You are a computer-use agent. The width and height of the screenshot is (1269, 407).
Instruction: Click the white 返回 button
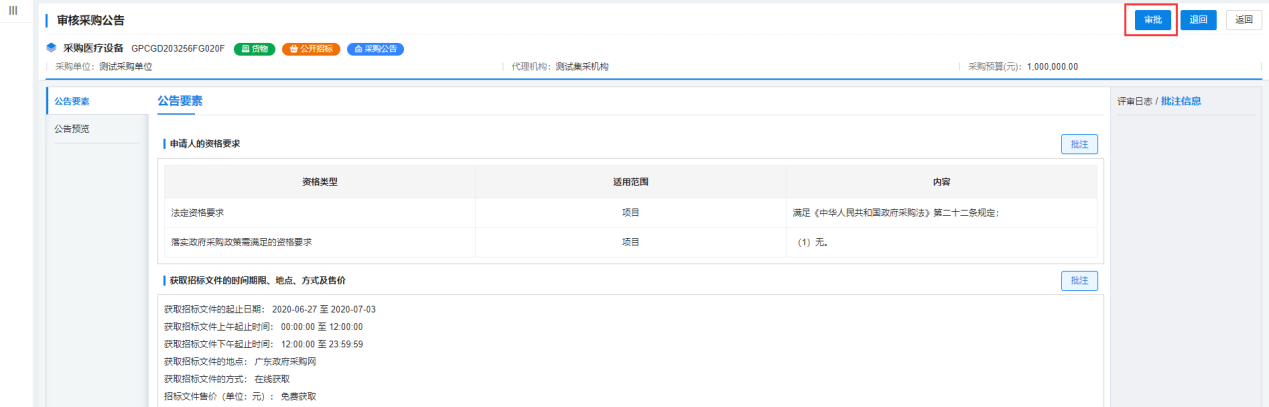coord(1243,20)
